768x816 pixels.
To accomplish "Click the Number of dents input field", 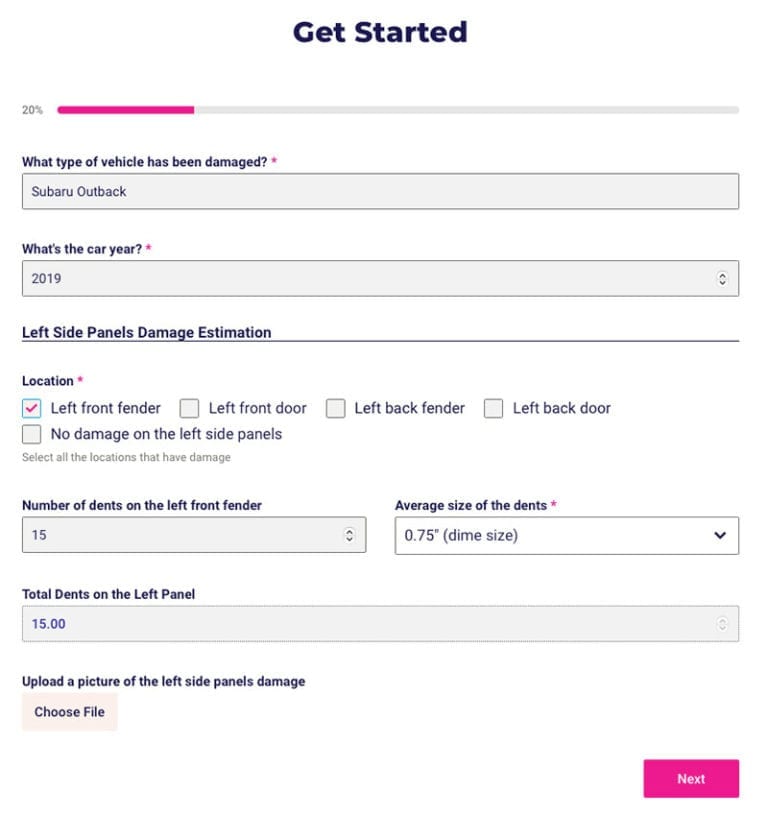I will coord(180,535).
